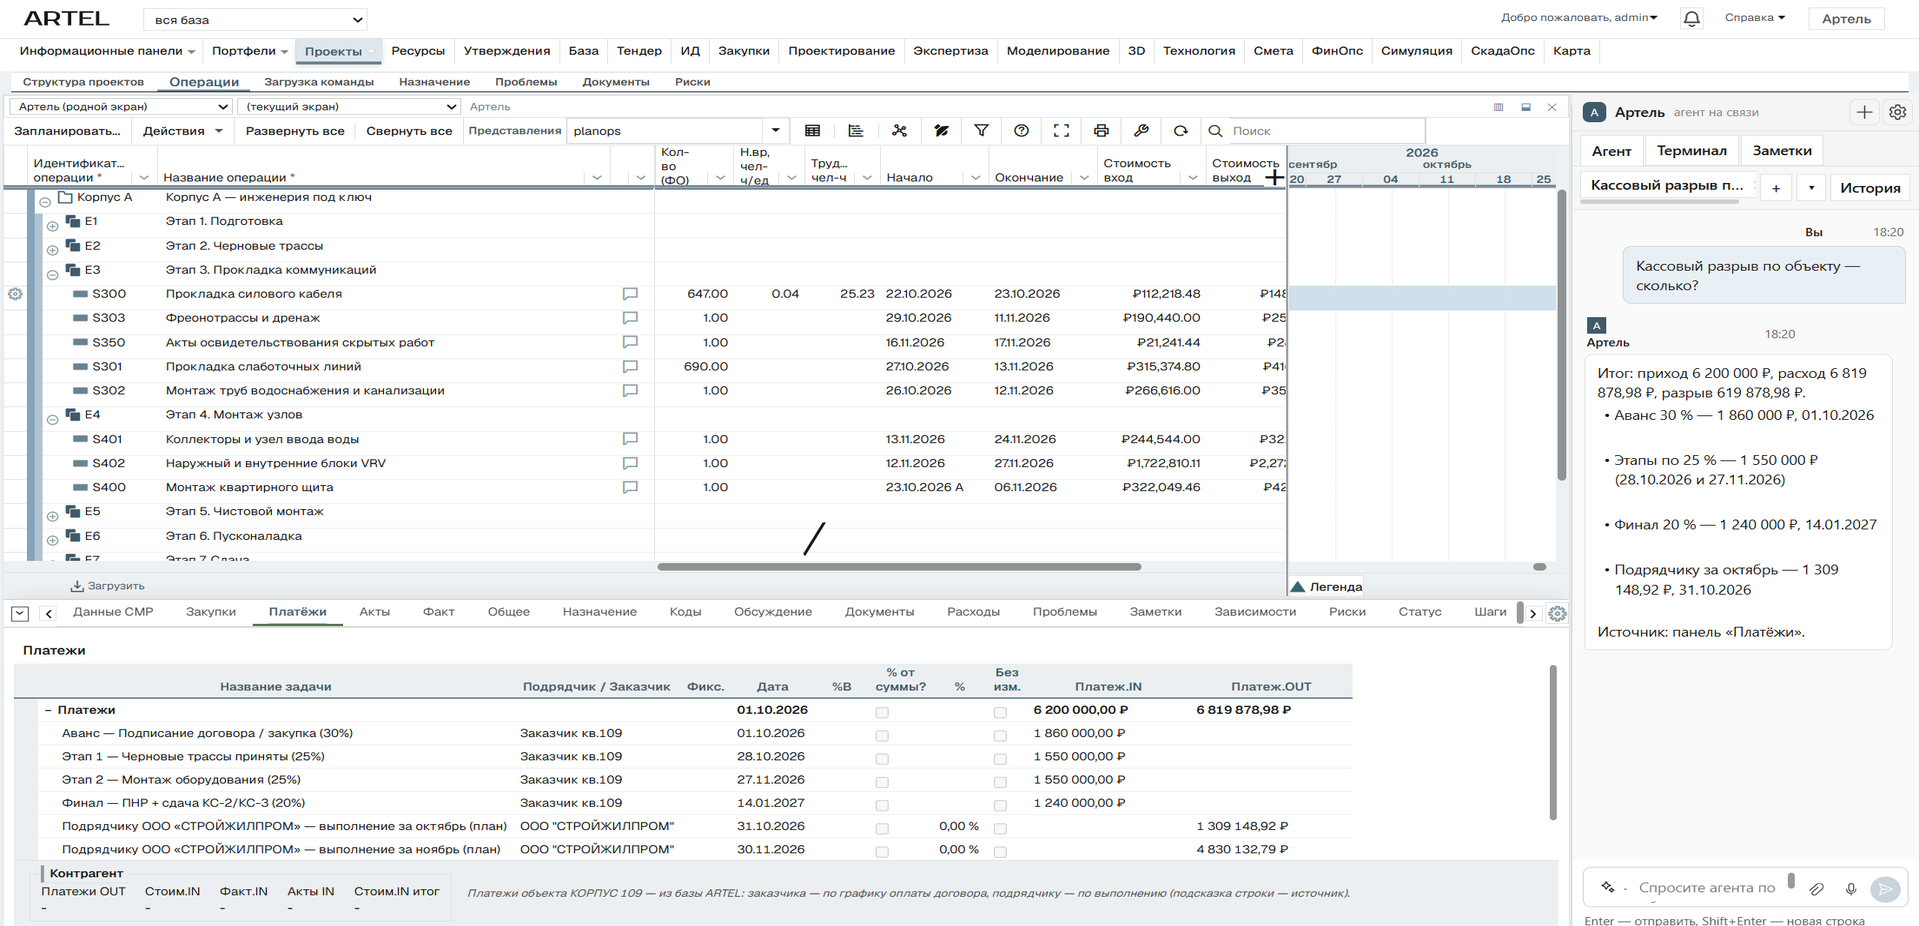Screen dimensions: 1919x926
Task: Tick '% от суммы?' checkbox for Этап 2 row
Action: tap(882, 782)
